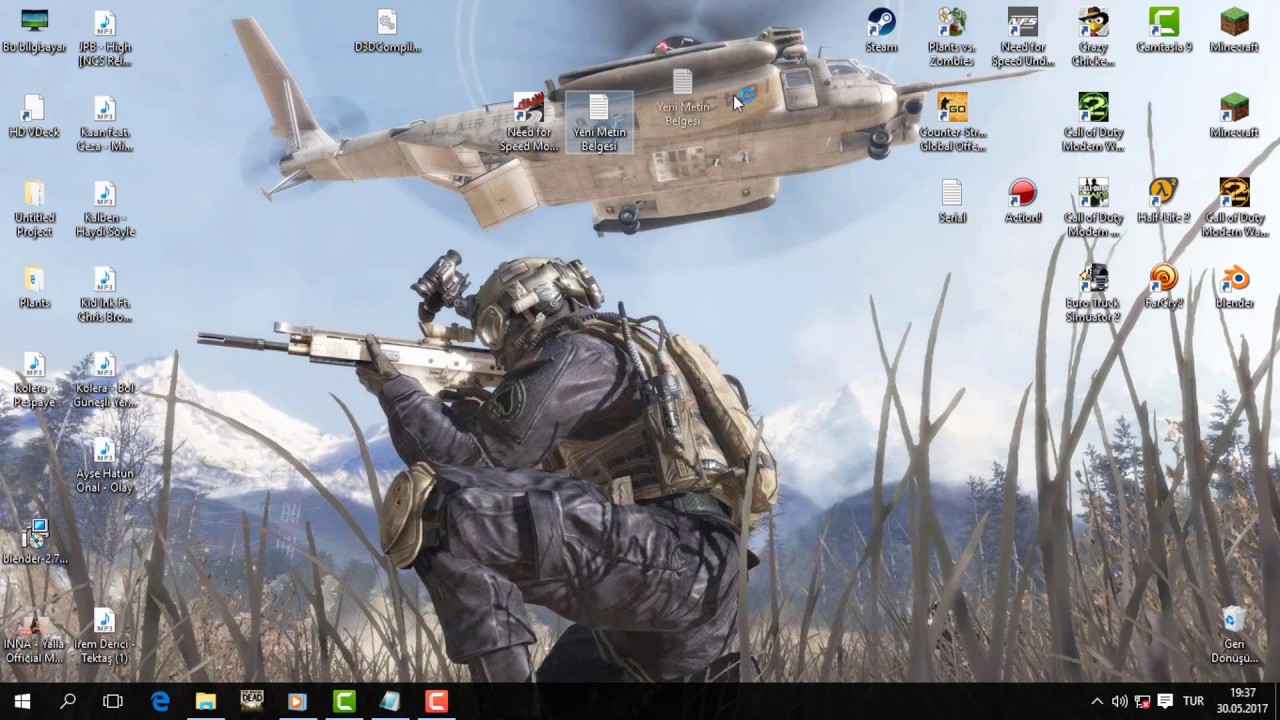Select the Kid Ink Ft. Chris Bro MP3

pos(104,295)
